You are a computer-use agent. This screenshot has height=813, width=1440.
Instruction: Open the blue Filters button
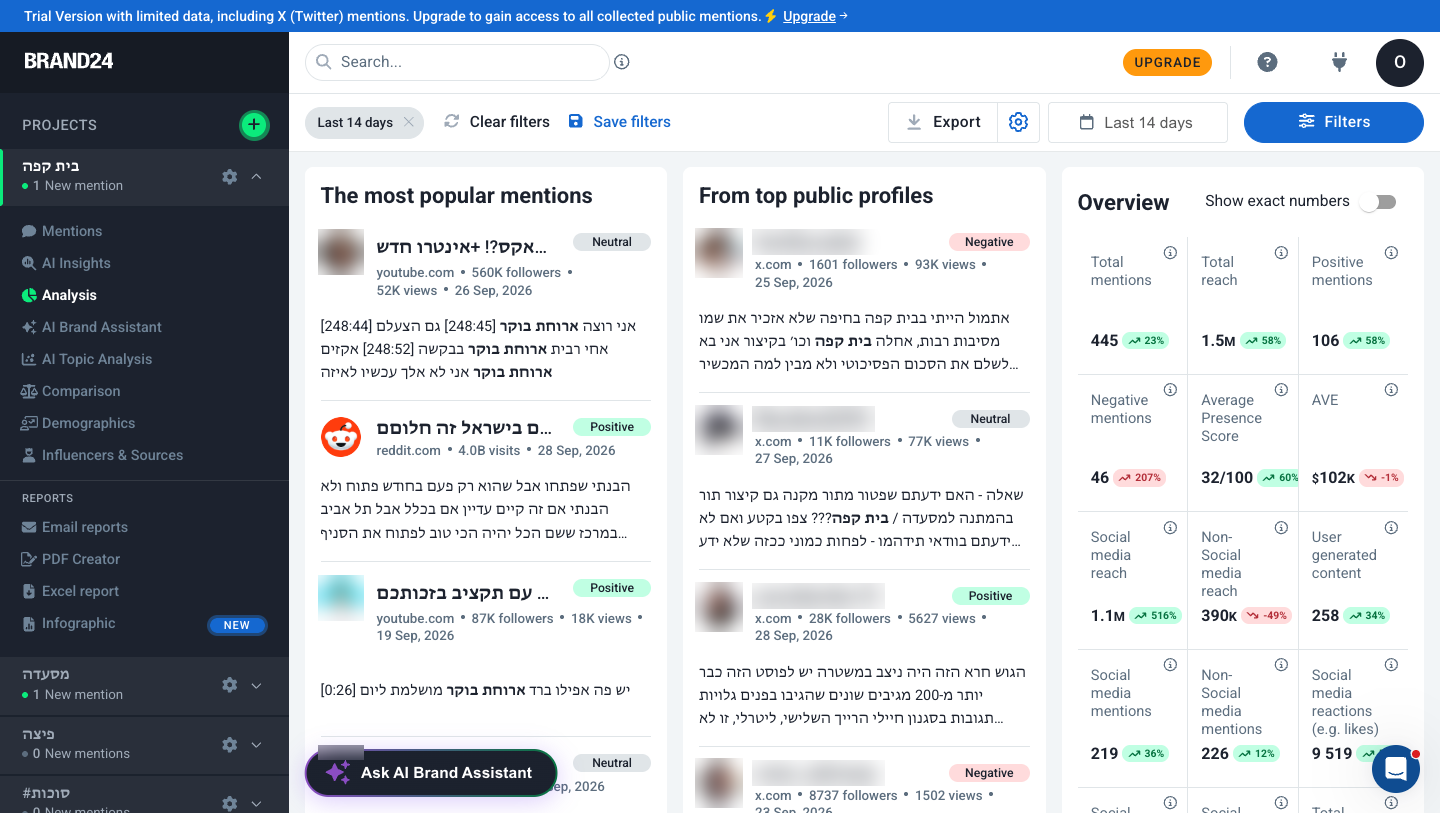1334,122
